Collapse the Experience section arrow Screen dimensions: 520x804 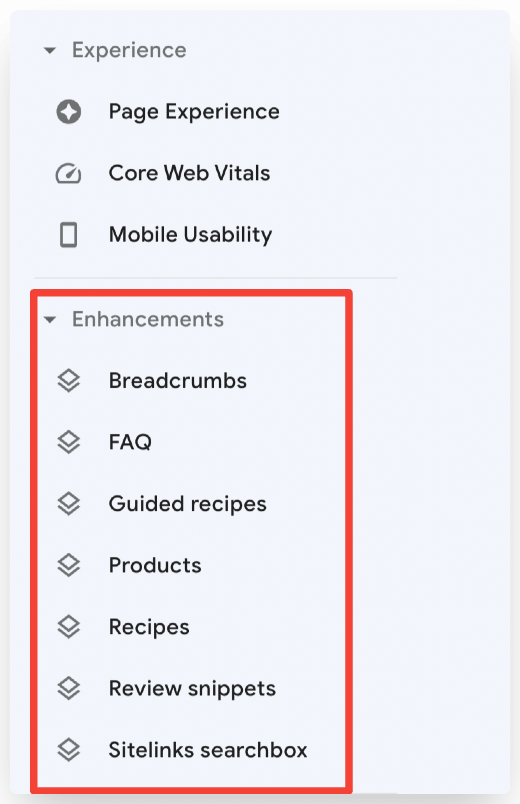point(50,50)
